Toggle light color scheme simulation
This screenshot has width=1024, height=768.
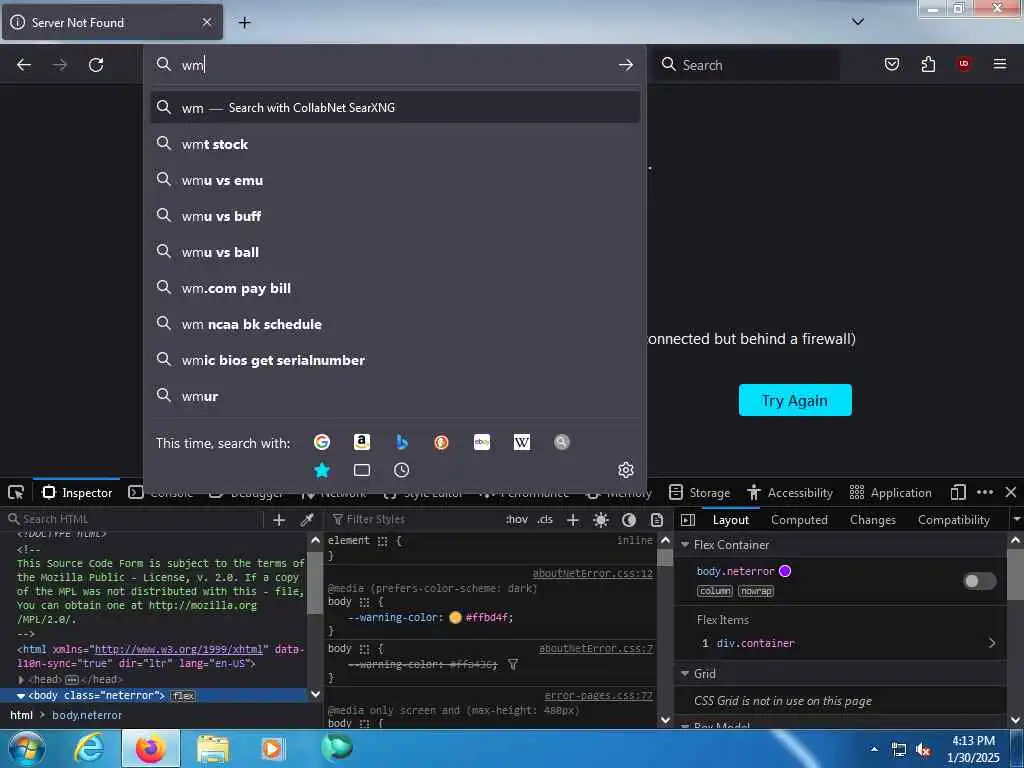tap(601, 520)
